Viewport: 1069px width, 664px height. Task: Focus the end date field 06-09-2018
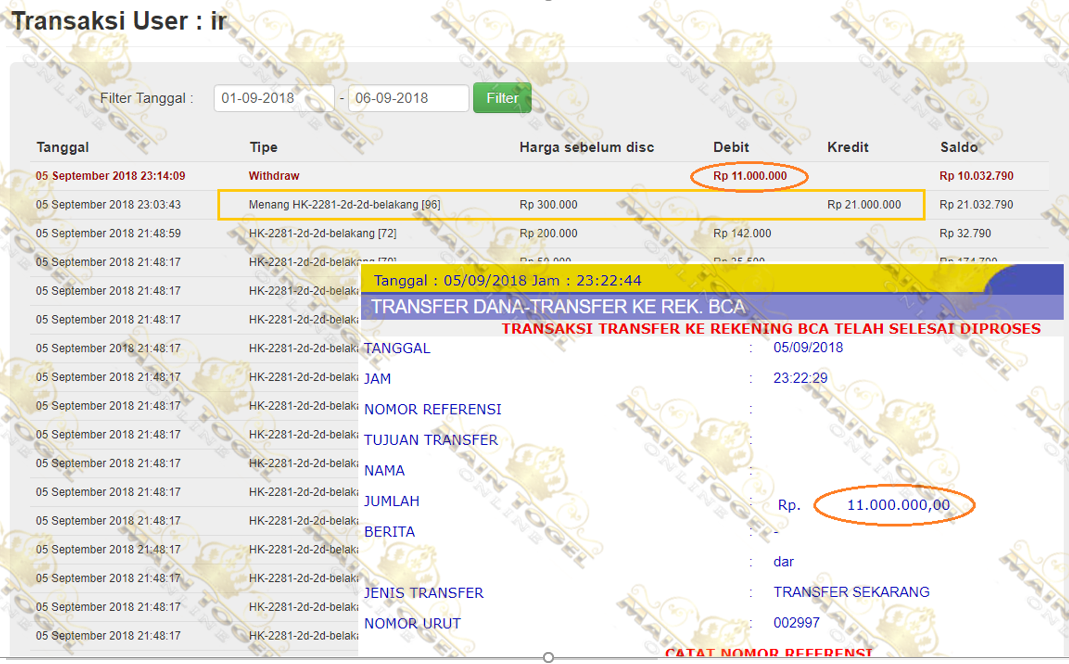click(x=410, y=98)
